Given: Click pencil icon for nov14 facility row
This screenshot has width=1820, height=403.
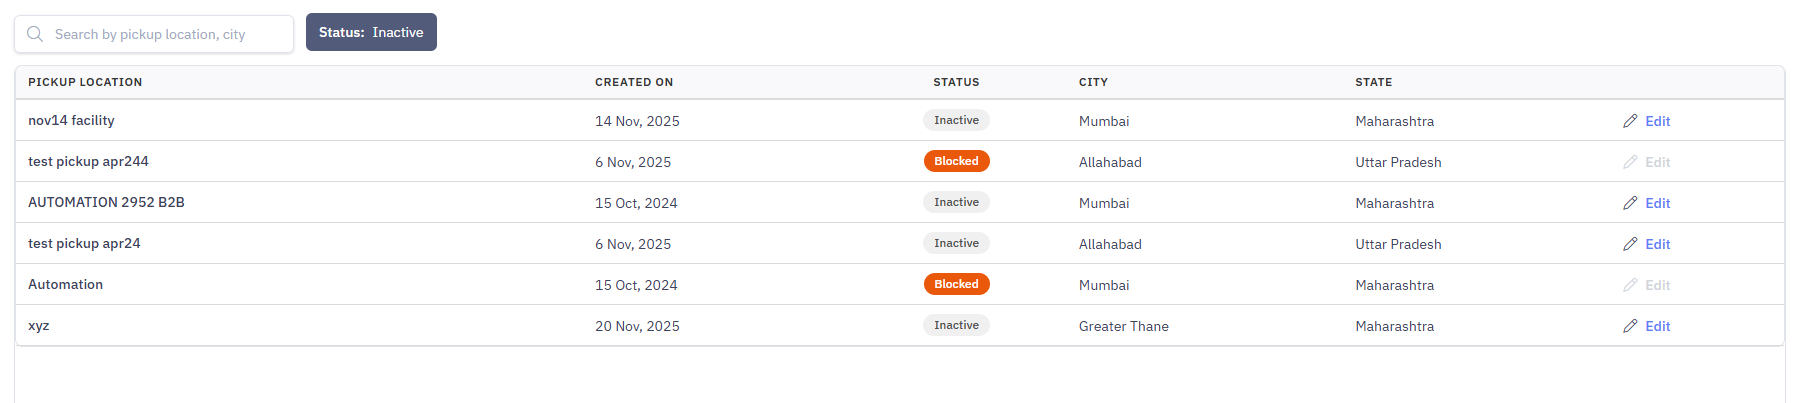Looking at the screenshot, I should click(x=1630, y=121).
